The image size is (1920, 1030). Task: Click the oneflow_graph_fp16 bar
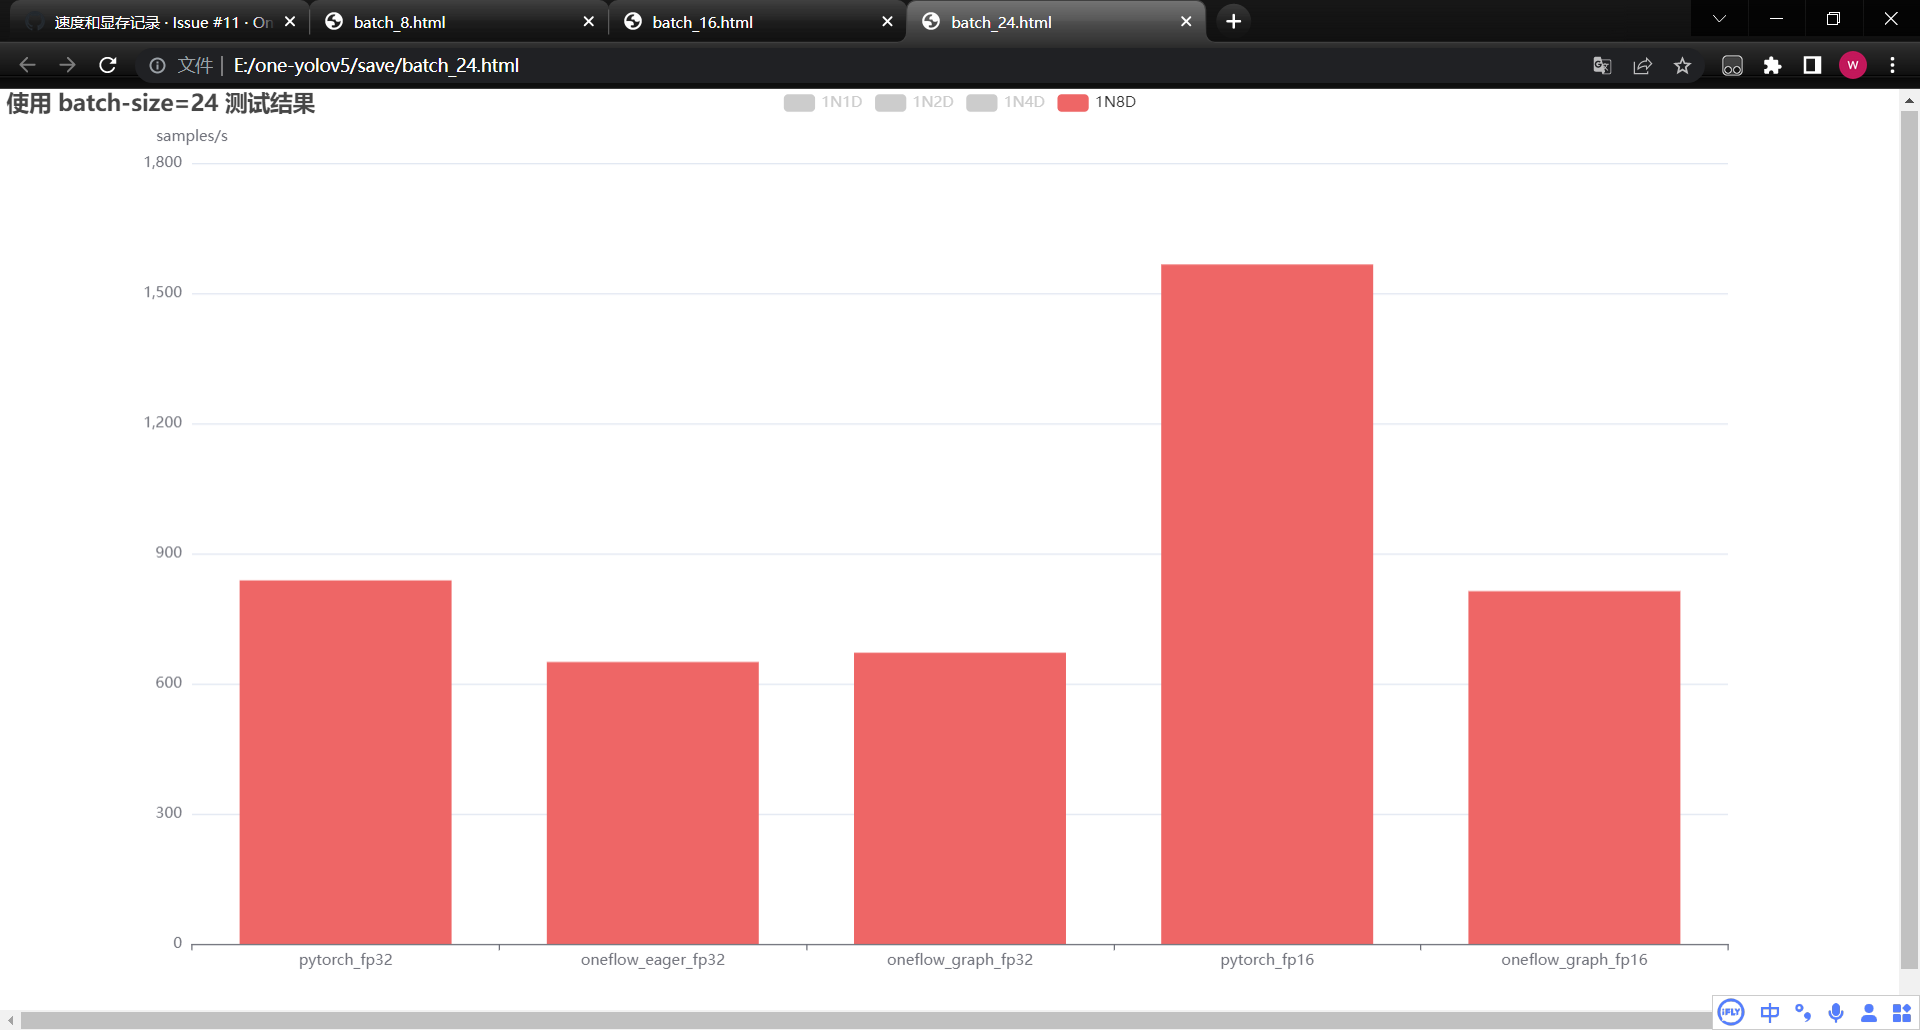(x=1574, y=767)
